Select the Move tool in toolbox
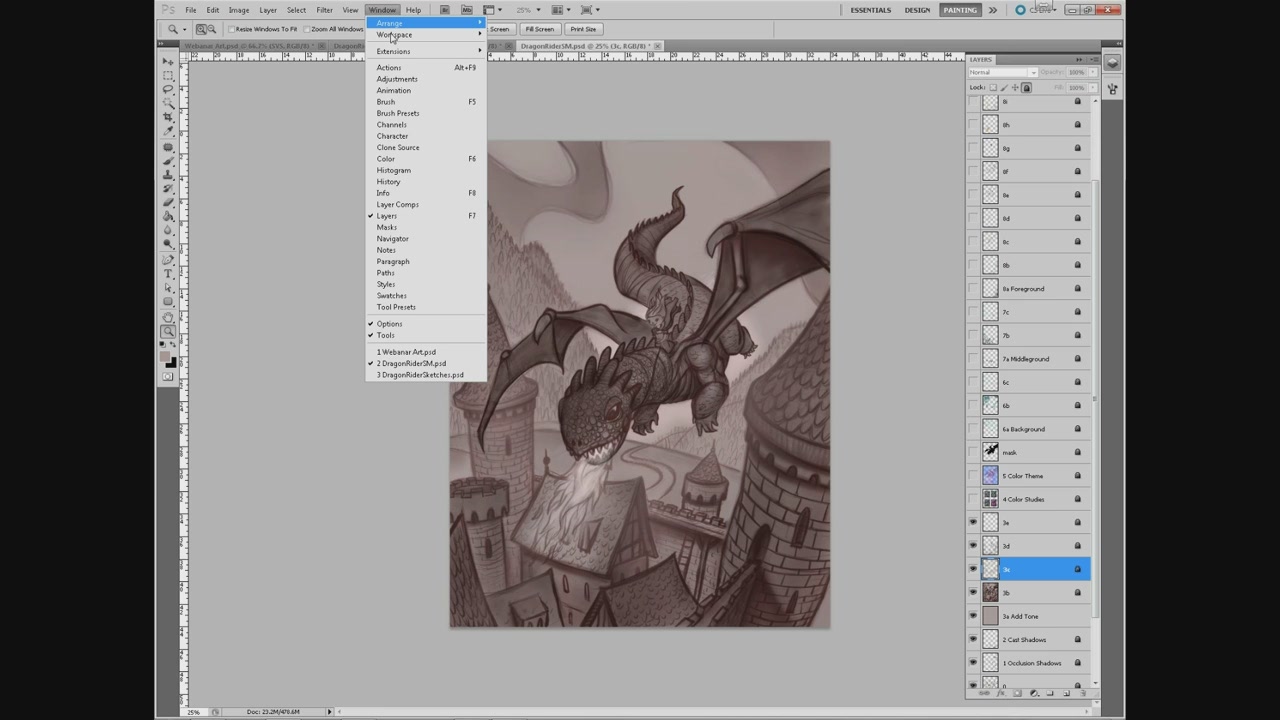1280x720 pixels. pyautogui.click(x=168, y=61)
